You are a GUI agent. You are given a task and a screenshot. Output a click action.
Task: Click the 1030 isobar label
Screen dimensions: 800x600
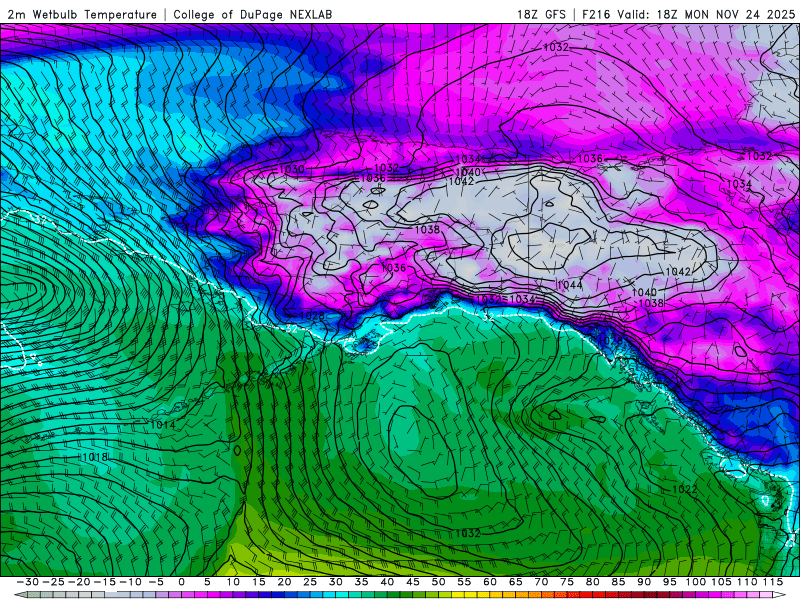[292, 169]
